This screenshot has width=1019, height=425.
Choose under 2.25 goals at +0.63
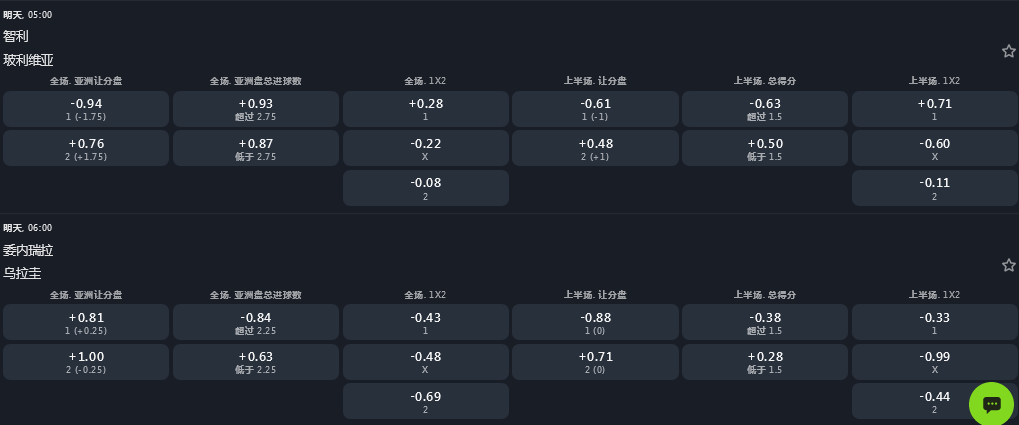(x=256, y=362)
